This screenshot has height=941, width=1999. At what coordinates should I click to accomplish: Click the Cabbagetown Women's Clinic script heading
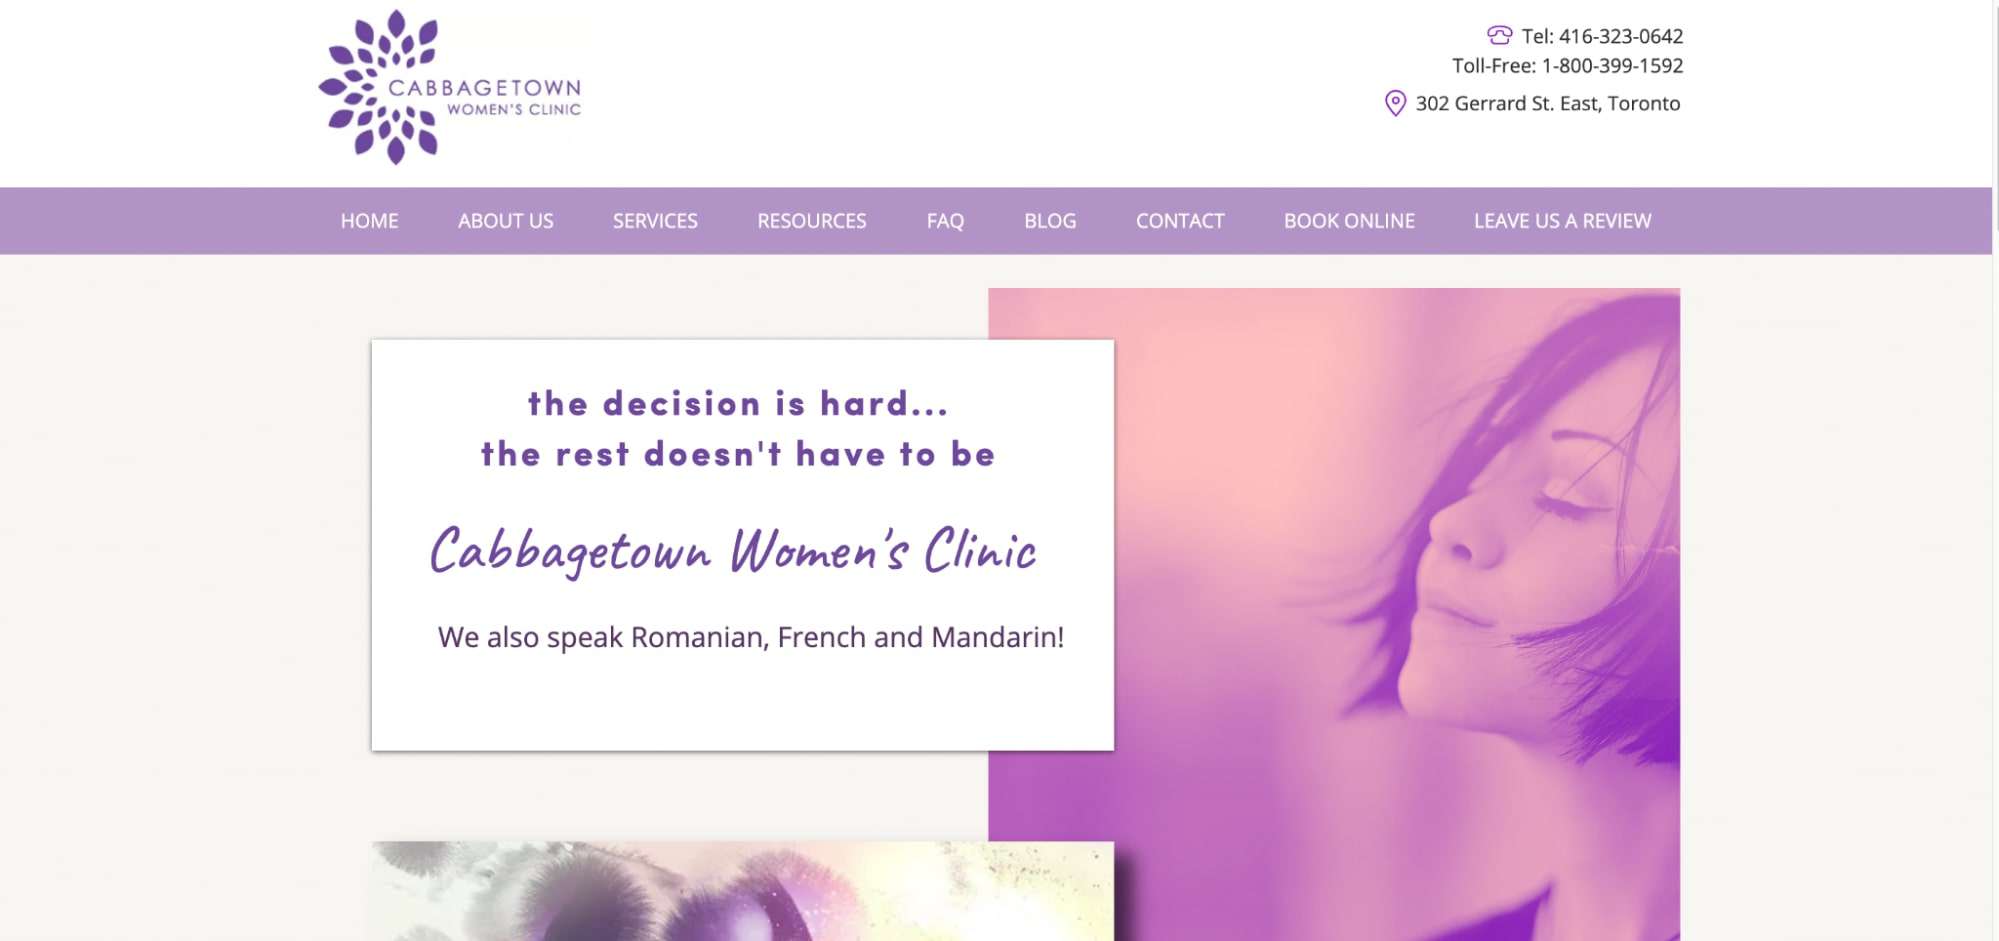click(x=733, y=551)
